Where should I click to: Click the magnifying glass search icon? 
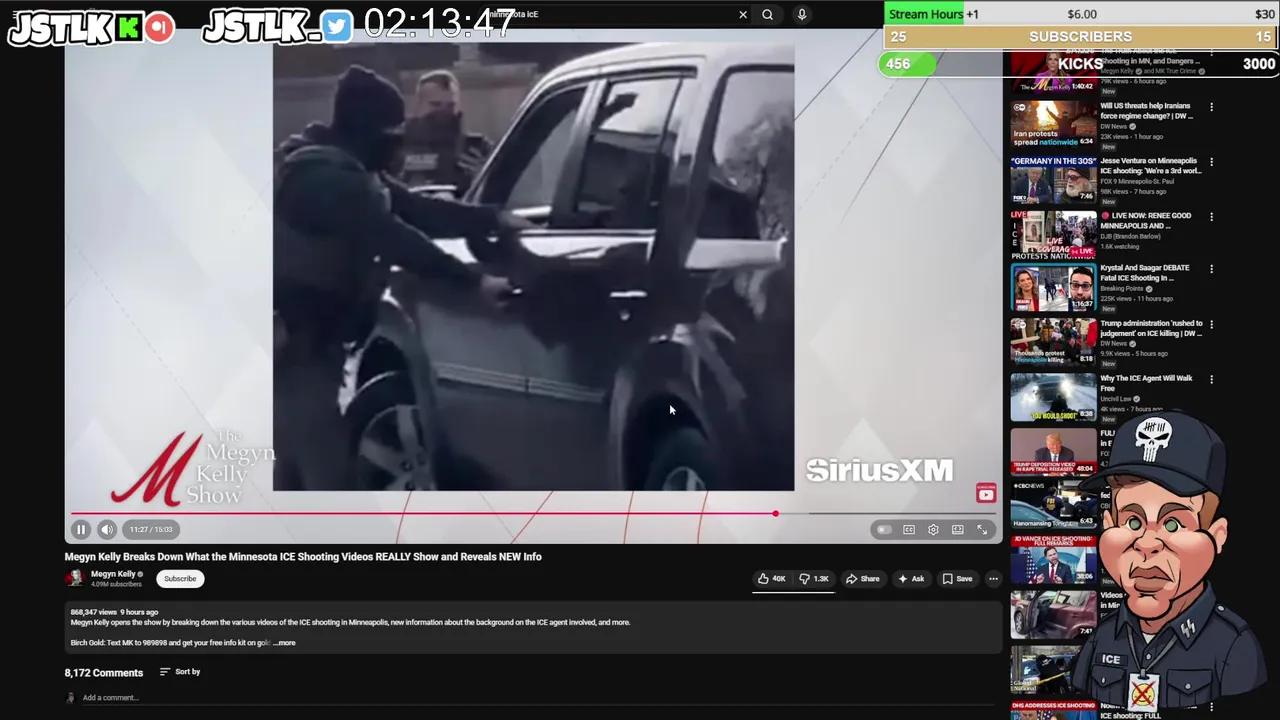pos(767,15)
